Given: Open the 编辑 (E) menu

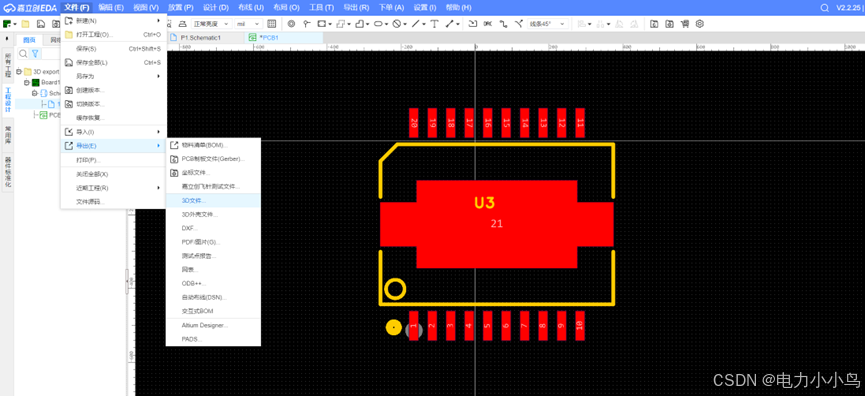Looking at the screenshot, I should click(x=111, y=8).
